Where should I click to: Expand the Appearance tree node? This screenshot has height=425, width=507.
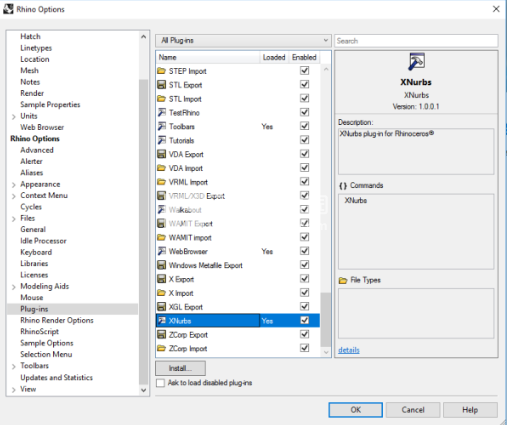[14, 185]
